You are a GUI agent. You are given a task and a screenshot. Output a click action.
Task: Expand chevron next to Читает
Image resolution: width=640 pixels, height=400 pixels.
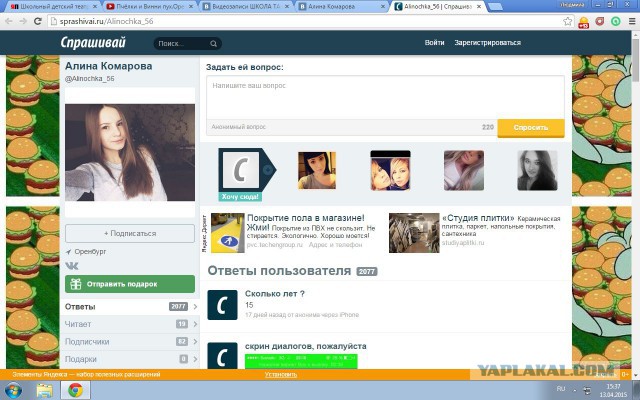[x=195, y=324]
